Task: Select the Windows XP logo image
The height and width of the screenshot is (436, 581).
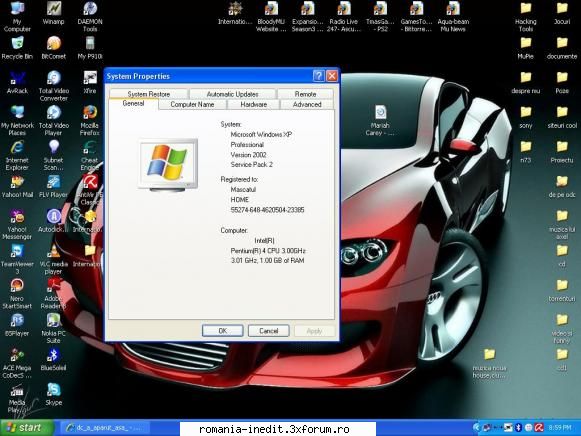Action: pos(169,165)
